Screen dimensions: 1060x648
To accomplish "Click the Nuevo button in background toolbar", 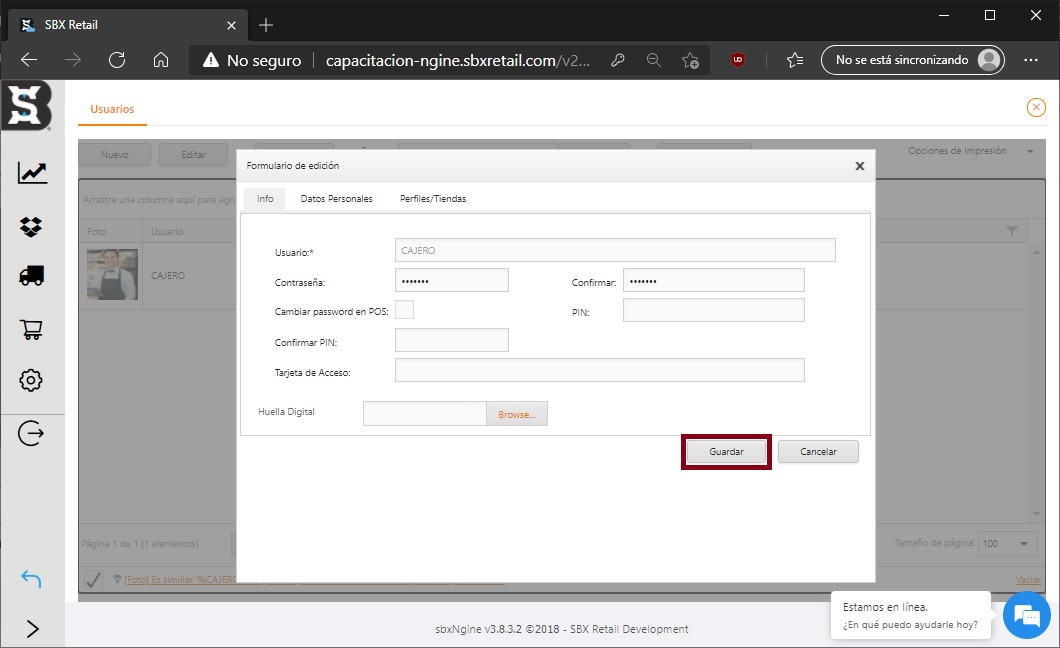I will click(114, 155).
